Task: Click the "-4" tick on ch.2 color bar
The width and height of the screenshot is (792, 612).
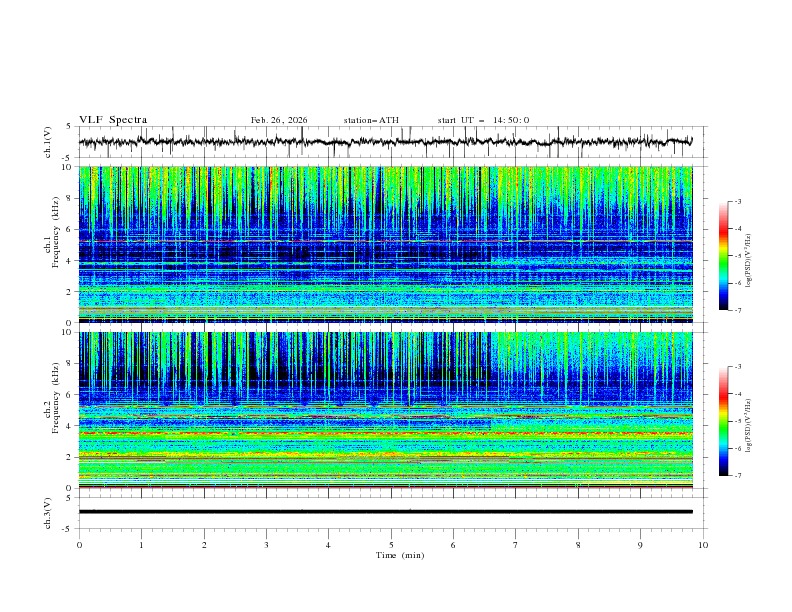Action: 738,394
